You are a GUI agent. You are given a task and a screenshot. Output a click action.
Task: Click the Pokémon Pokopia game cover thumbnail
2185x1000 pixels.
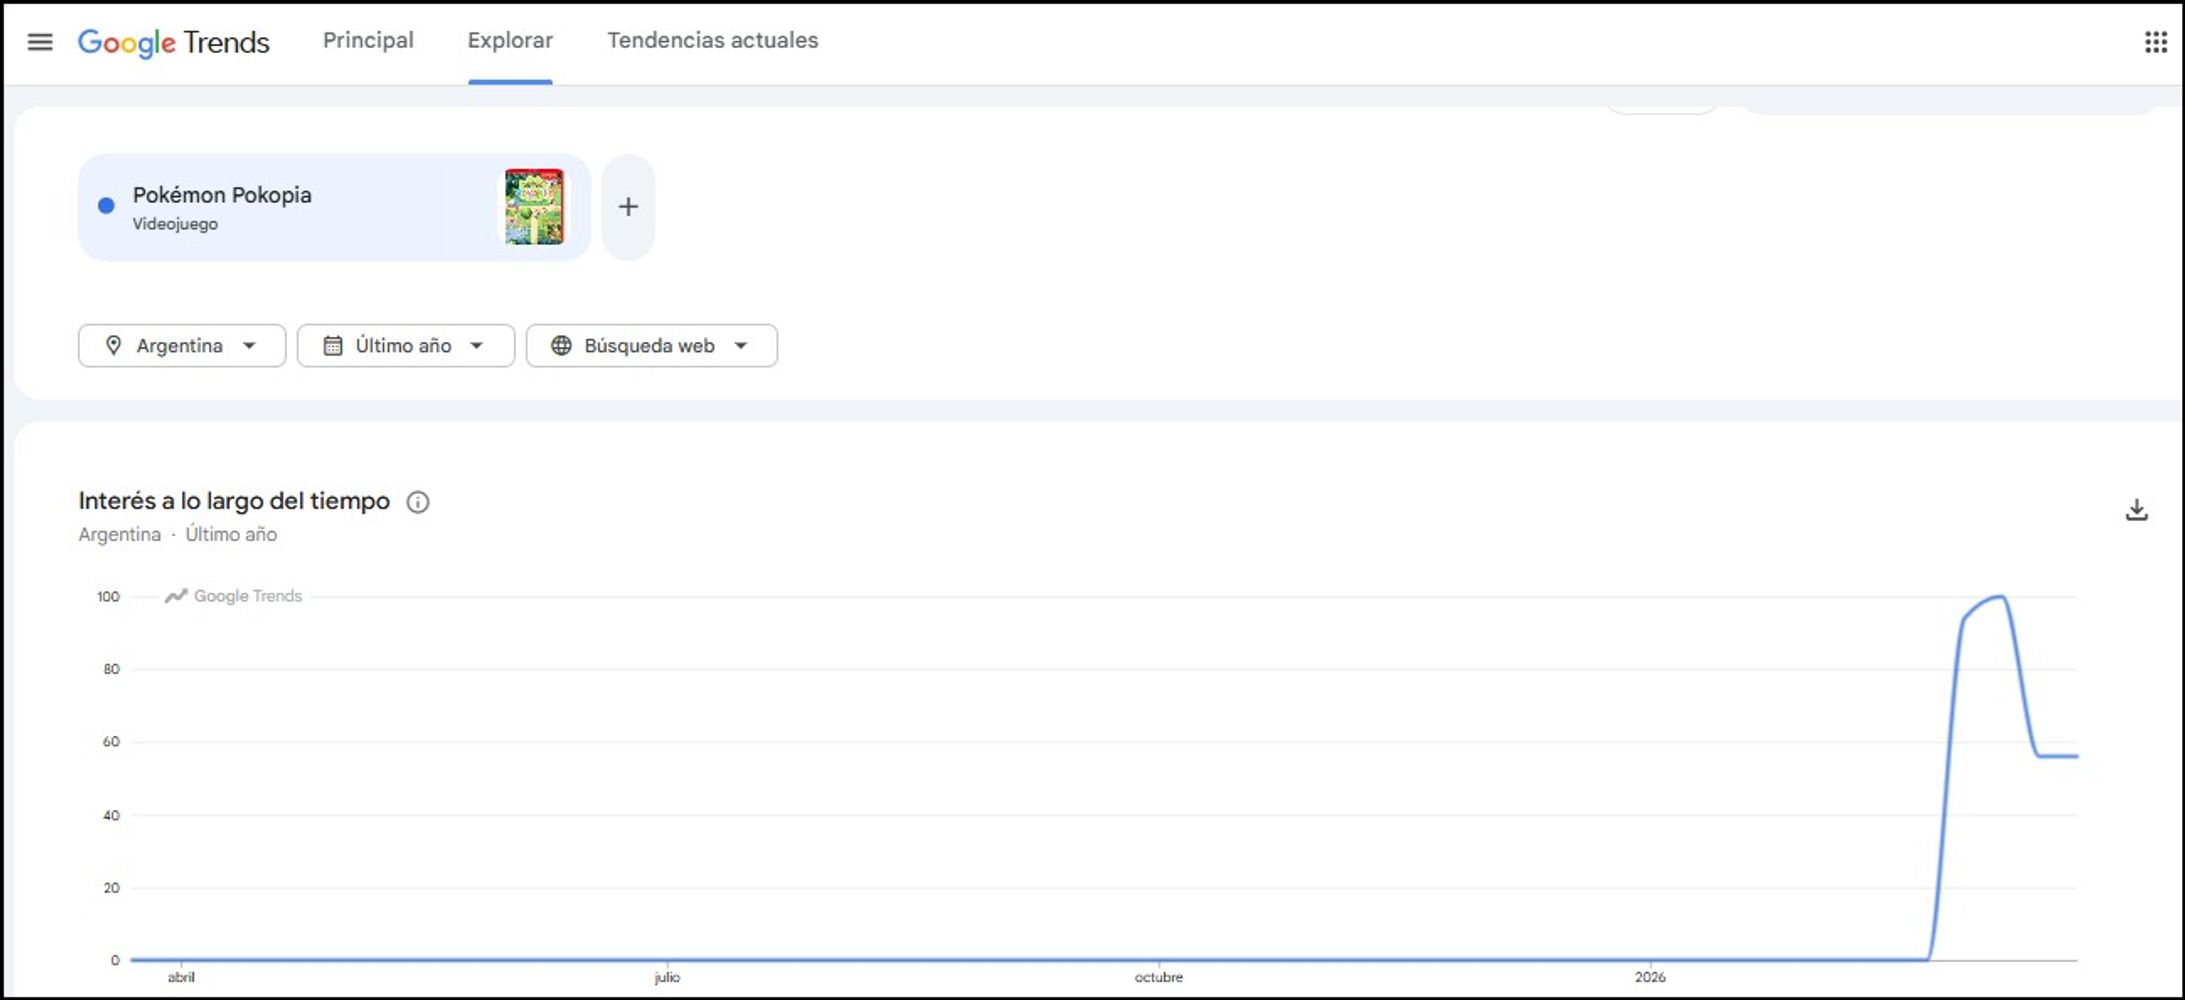pyautogui.click(x=534, y=207)
